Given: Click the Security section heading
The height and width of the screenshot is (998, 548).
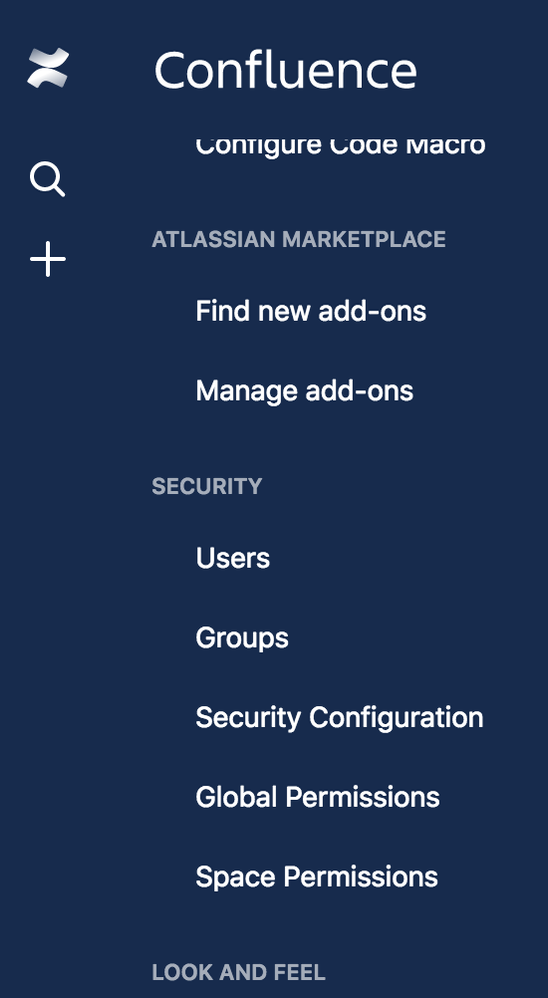Looking at the screenshot, I should click(x=207, y=486).
